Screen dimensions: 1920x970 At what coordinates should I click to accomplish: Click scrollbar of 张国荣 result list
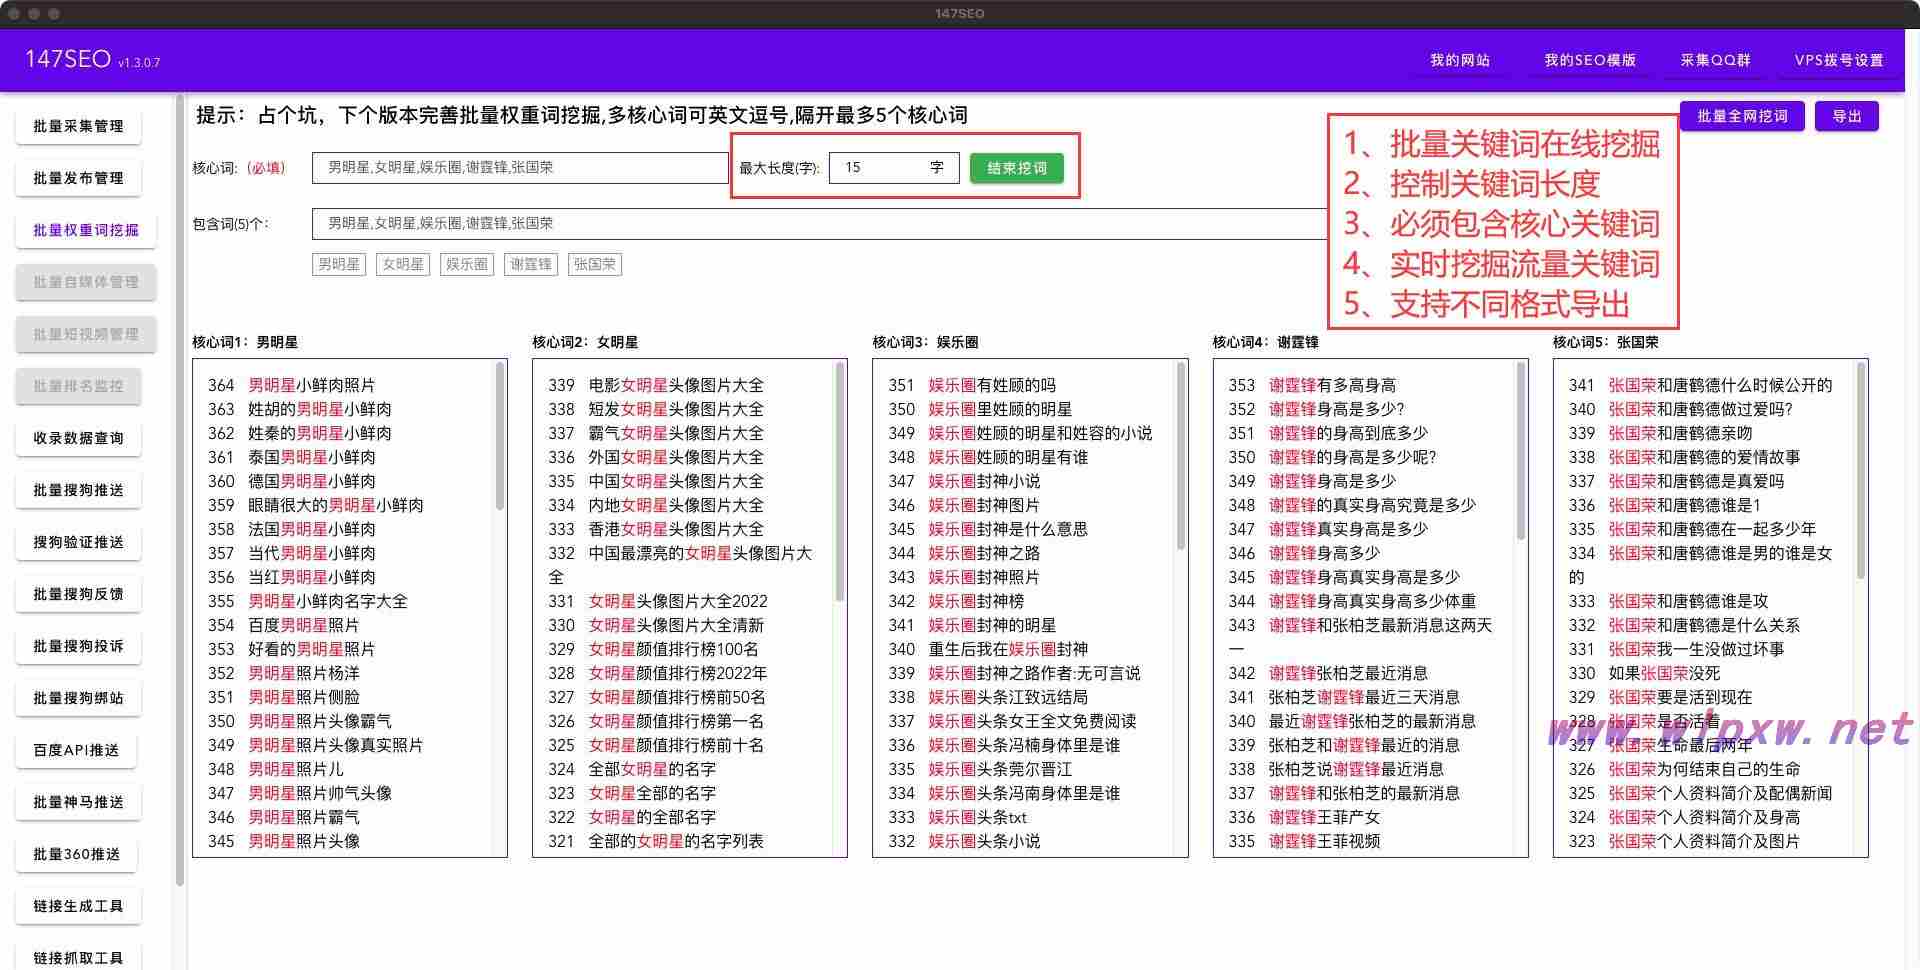tap(1861, 470)
